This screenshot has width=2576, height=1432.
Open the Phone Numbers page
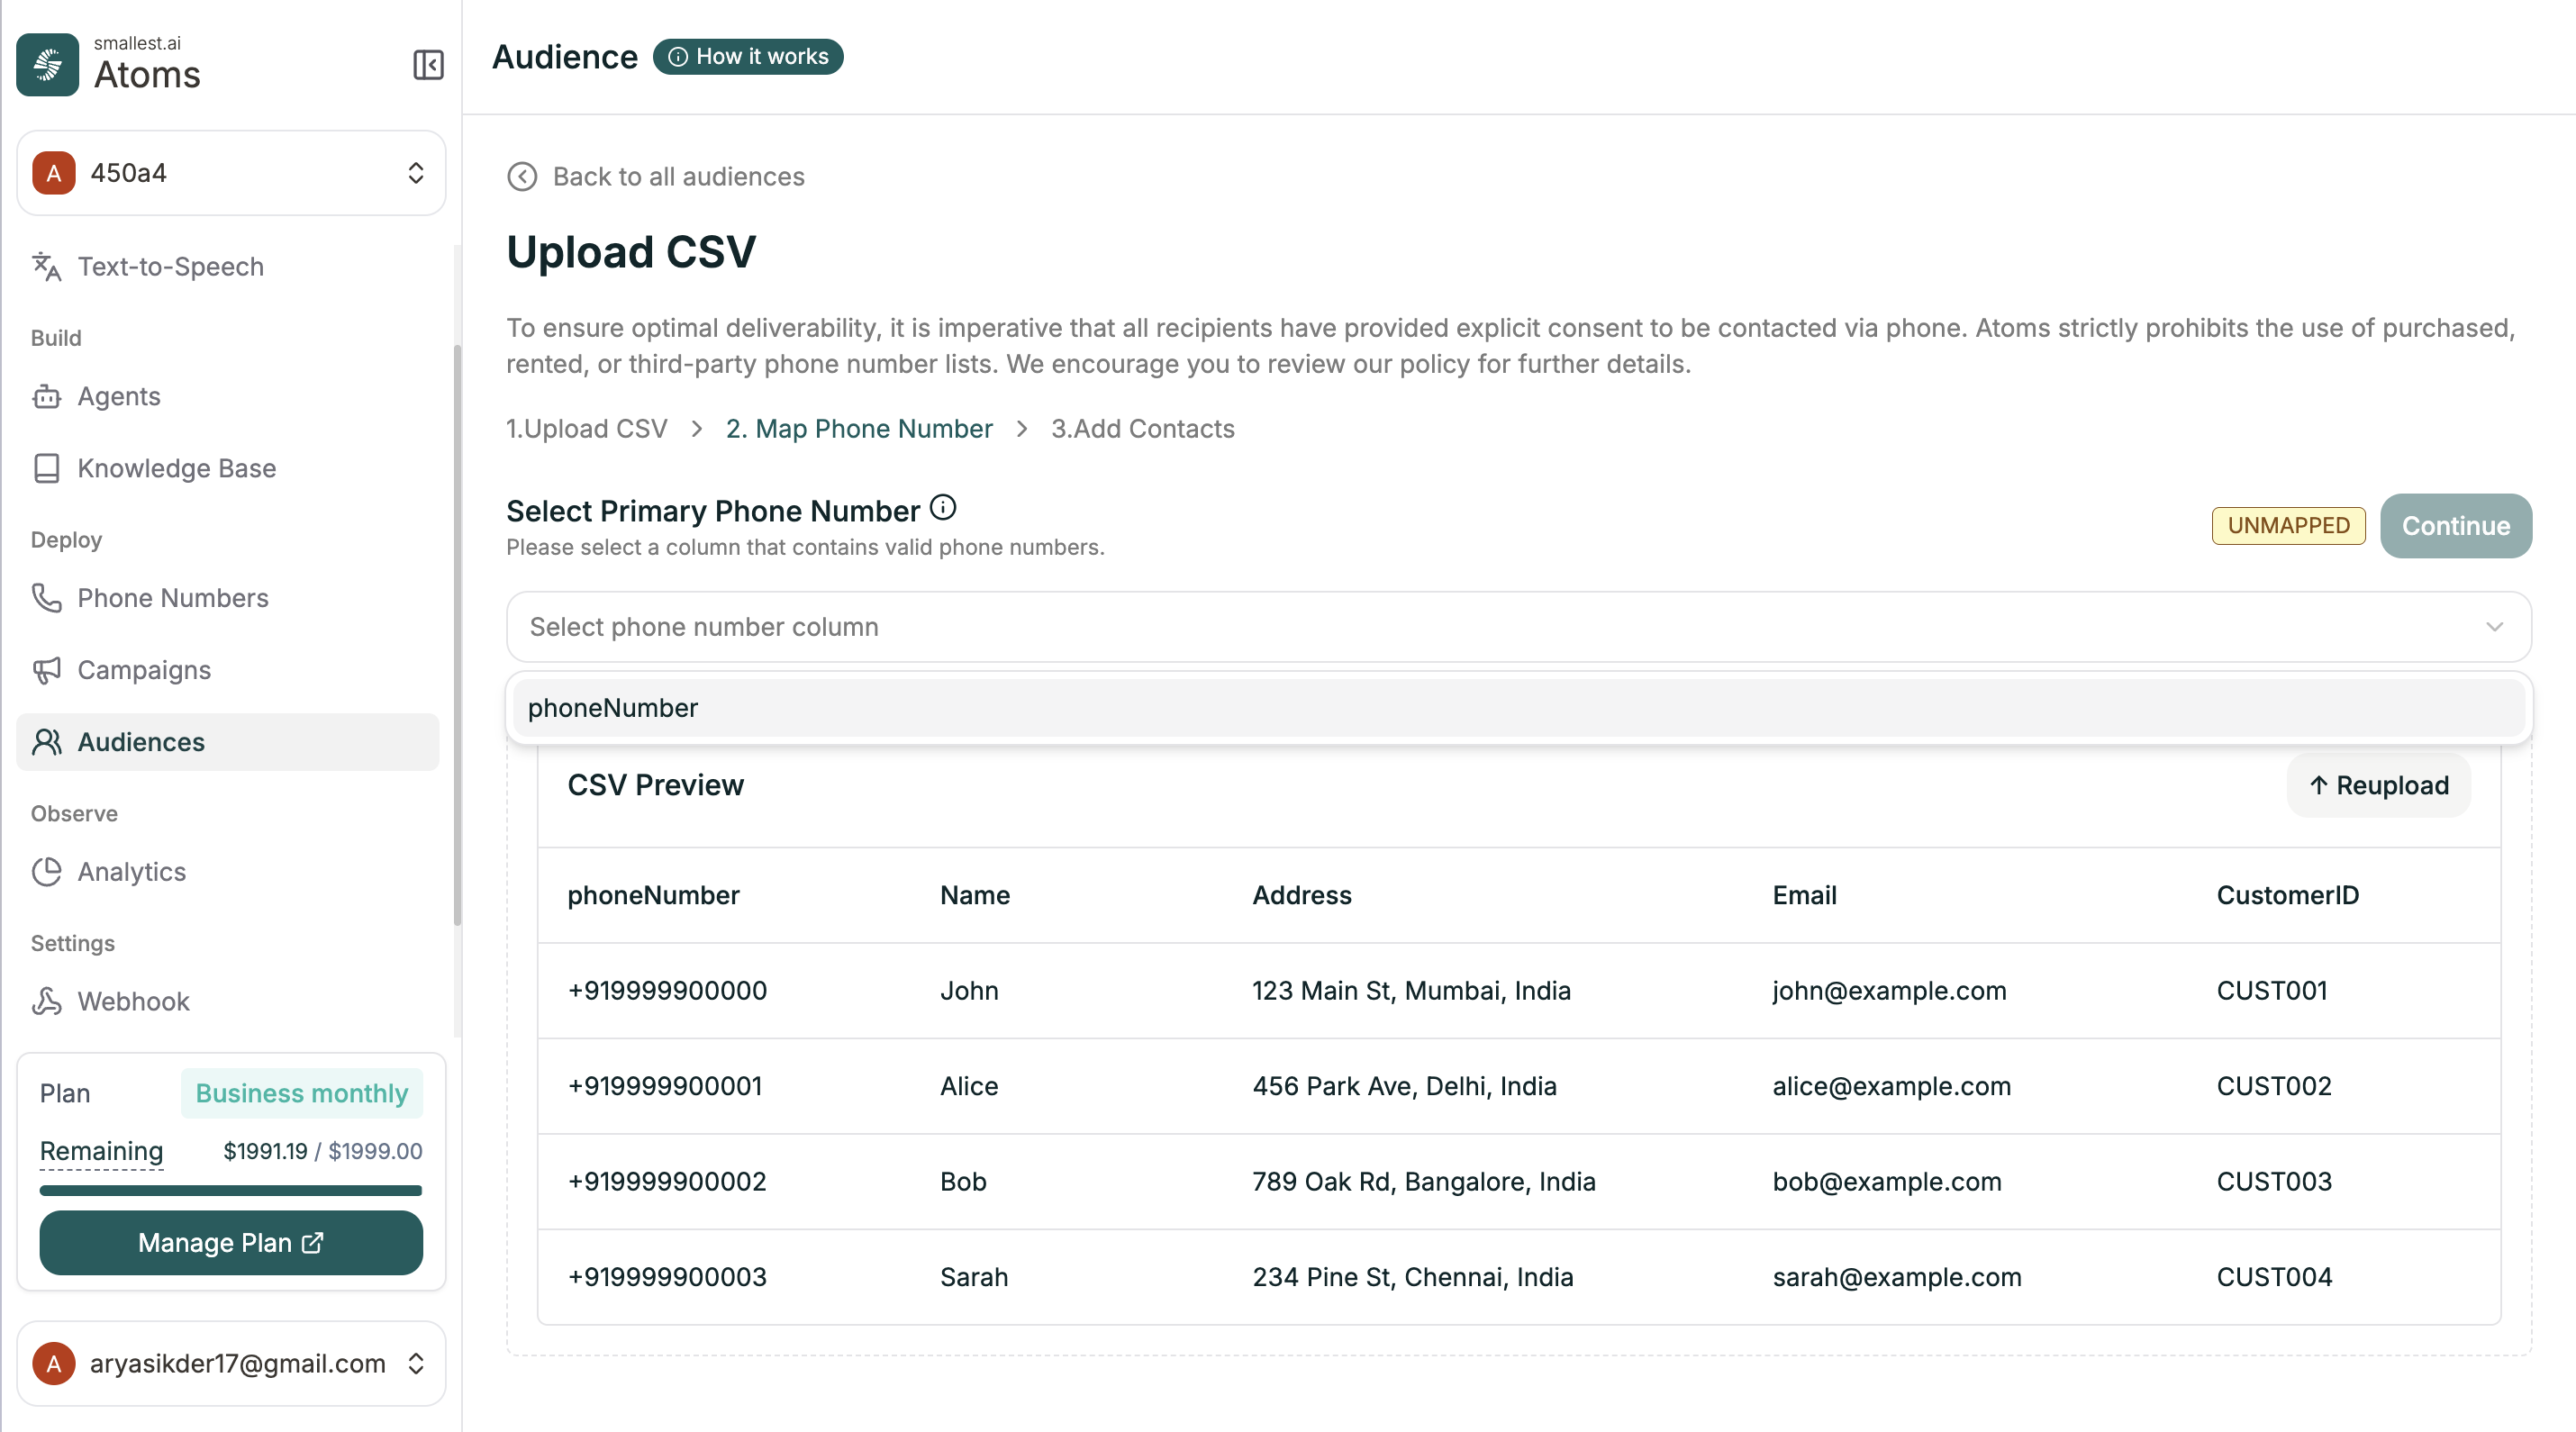[x=172, y=598]
